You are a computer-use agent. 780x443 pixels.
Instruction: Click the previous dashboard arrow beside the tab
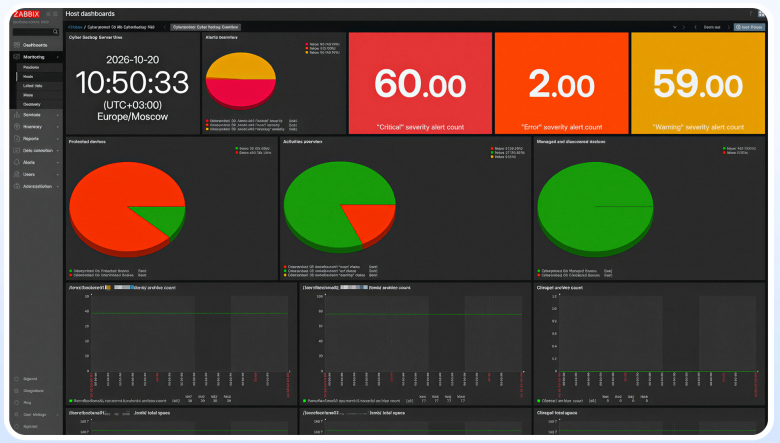(165, 27)
